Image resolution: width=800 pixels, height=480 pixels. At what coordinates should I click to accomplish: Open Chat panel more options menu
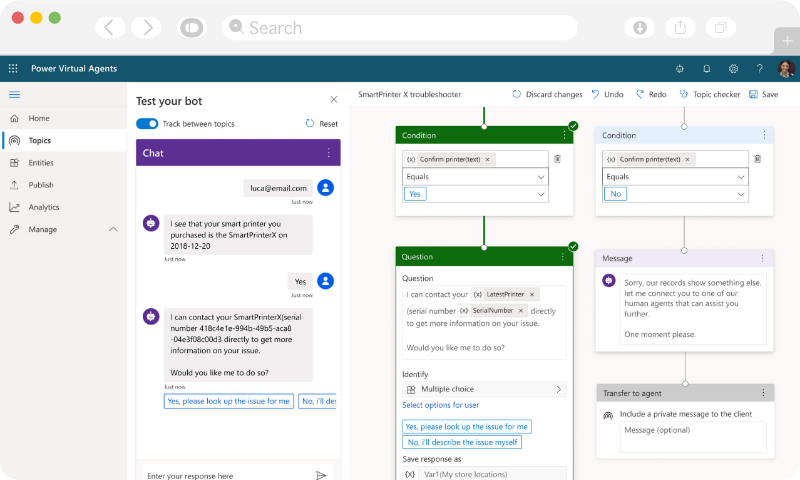328,153
